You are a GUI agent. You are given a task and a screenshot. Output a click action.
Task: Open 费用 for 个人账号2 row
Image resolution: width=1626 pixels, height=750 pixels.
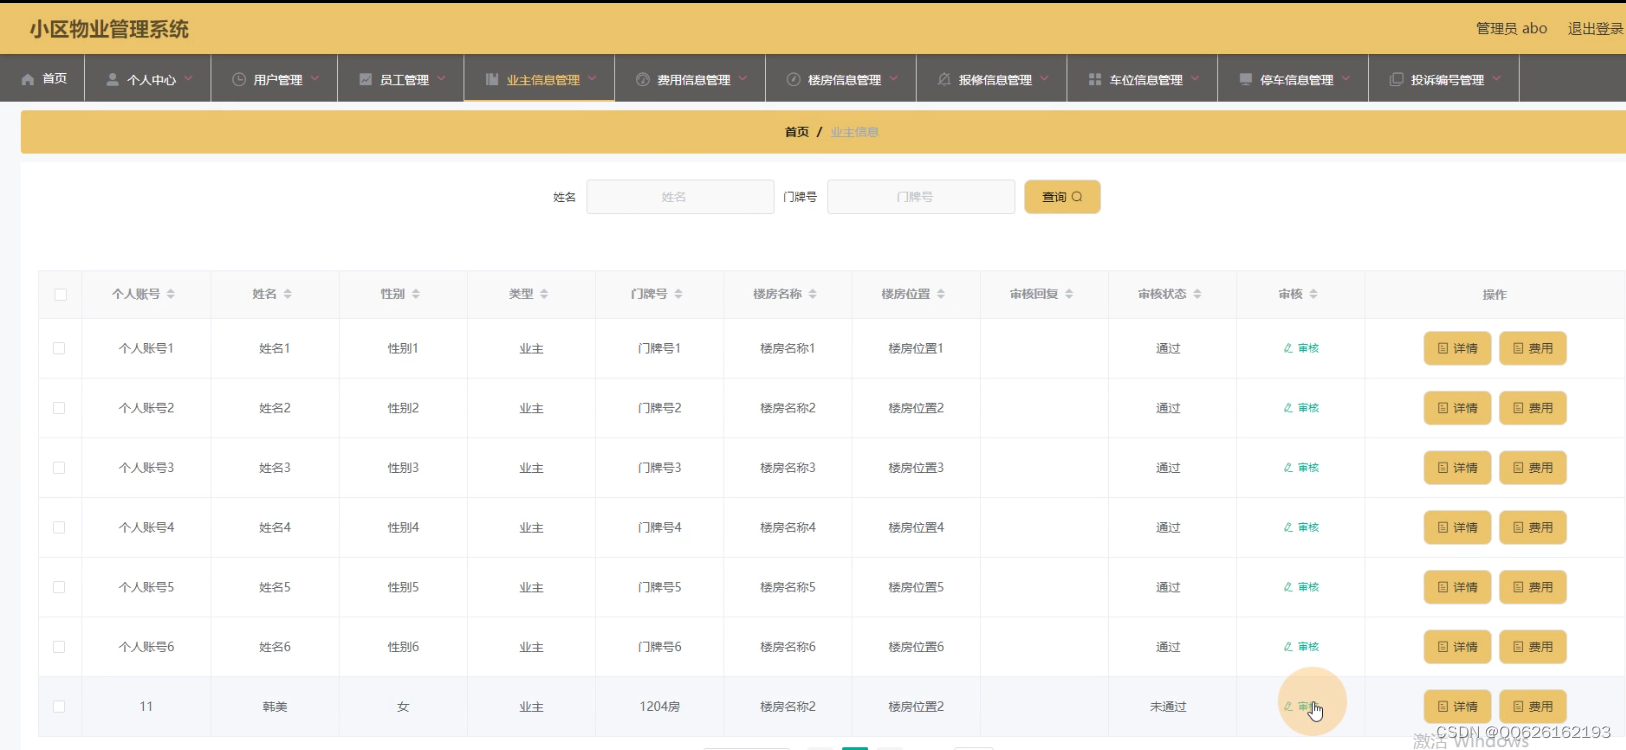pyautogui.click(x=1533, y=408)
